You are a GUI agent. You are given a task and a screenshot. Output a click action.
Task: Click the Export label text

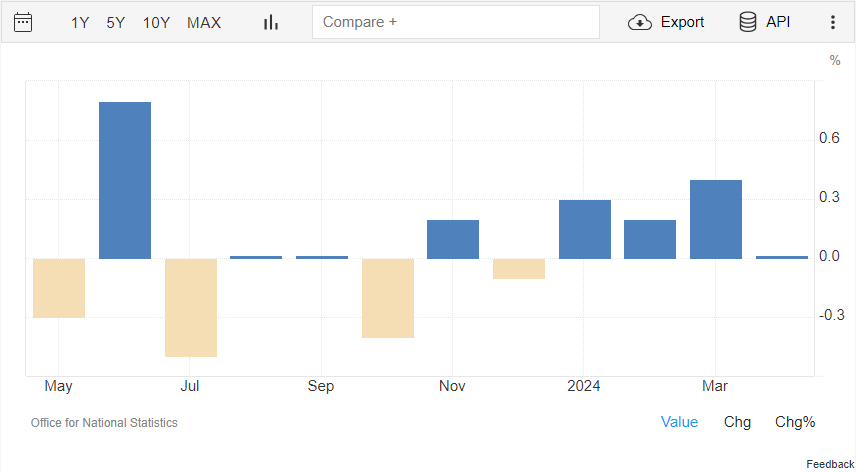[682, 22]
